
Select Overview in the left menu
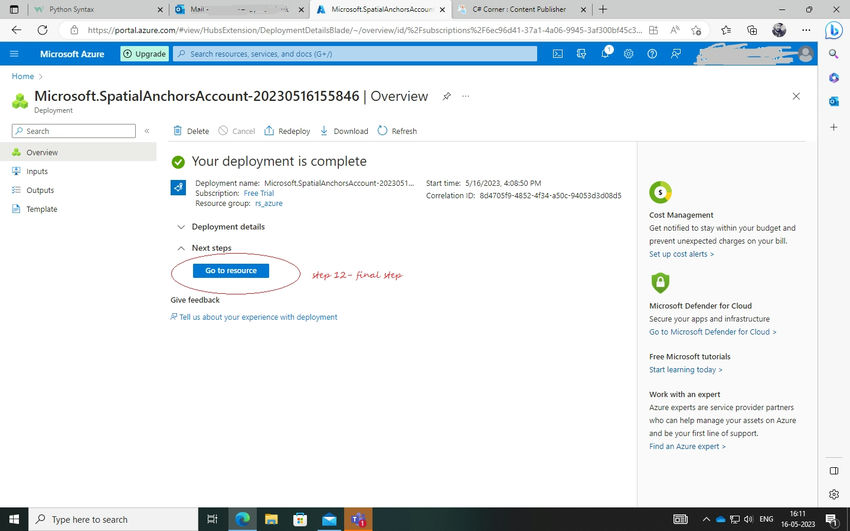coord(78,152)
